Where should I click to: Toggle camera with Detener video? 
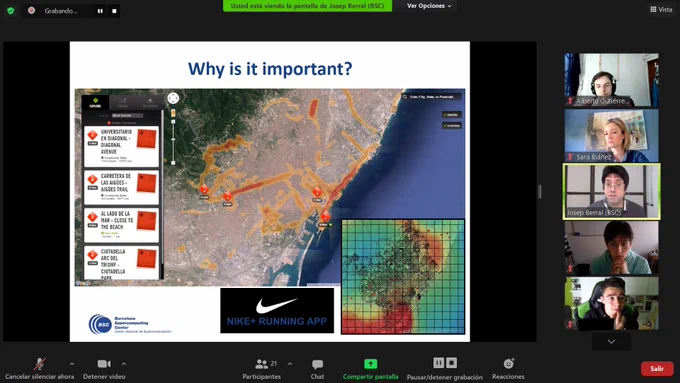[104, 369]
